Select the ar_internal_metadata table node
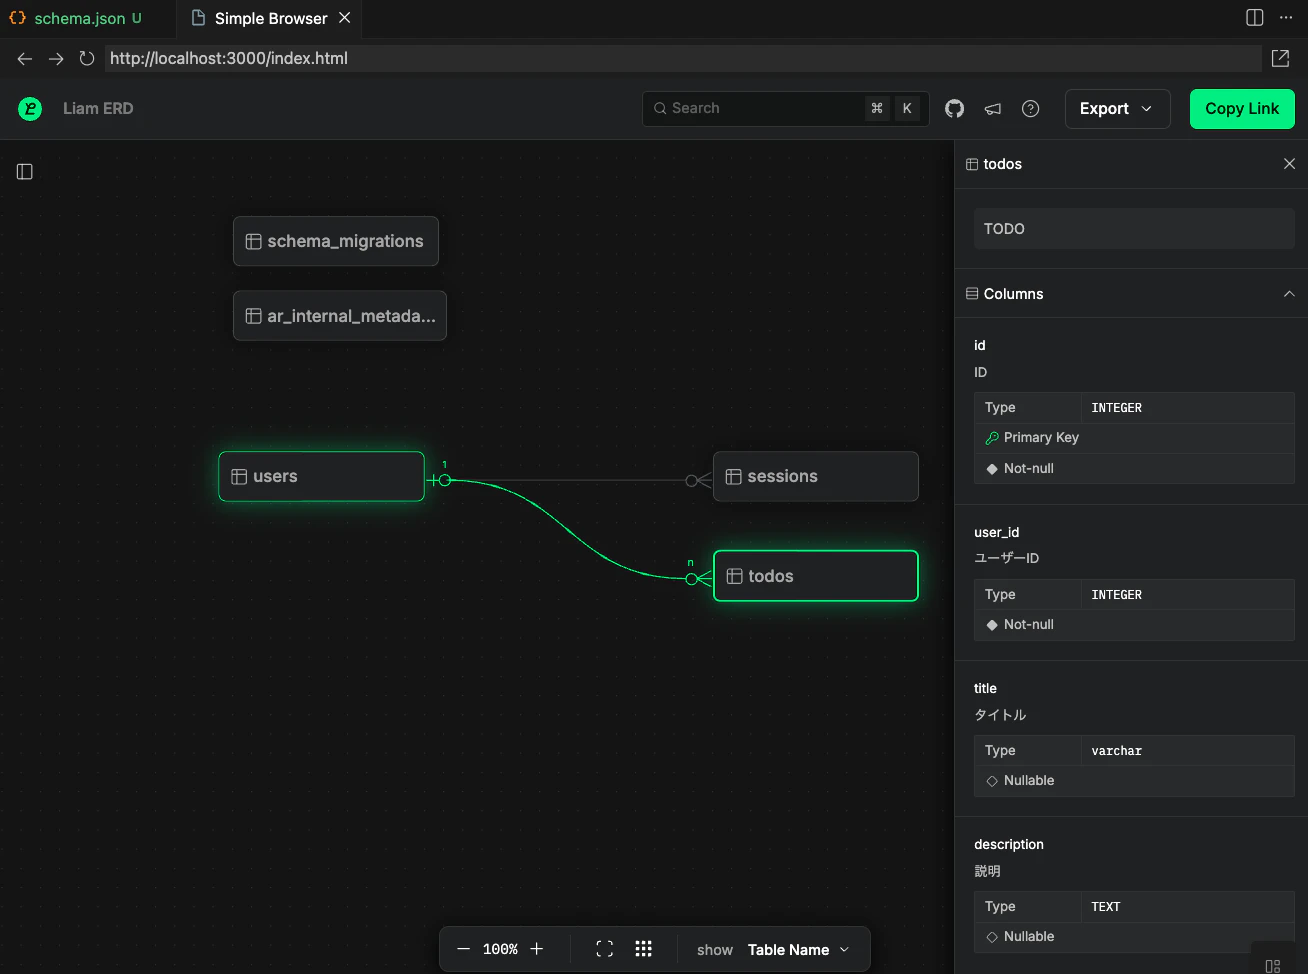 coord(340,316)
